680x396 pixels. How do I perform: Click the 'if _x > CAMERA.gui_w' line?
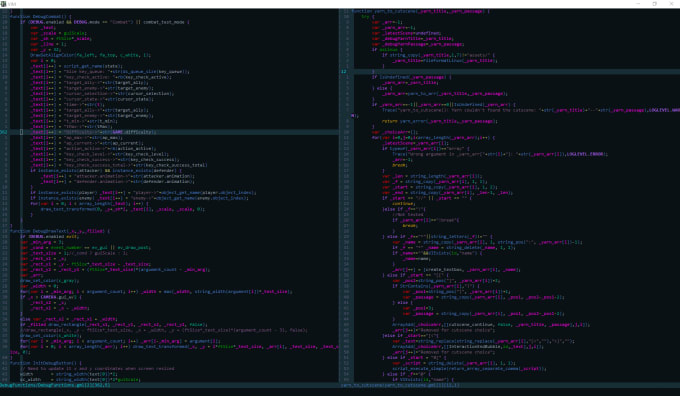[x=51, y=297]
